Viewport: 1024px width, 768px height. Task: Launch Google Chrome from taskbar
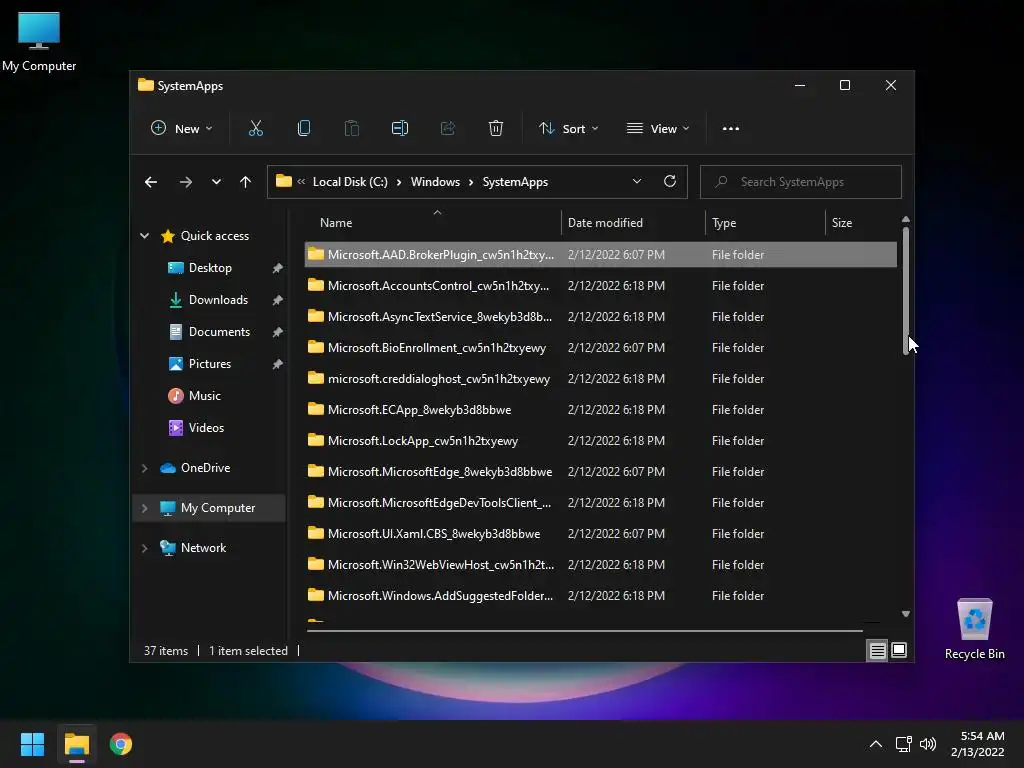[121, 744]
